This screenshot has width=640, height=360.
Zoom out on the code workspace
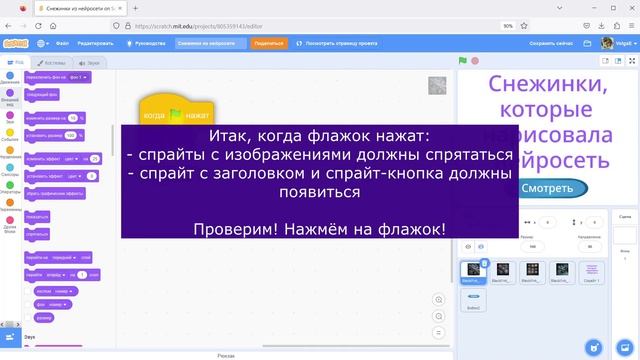[439, 316]
